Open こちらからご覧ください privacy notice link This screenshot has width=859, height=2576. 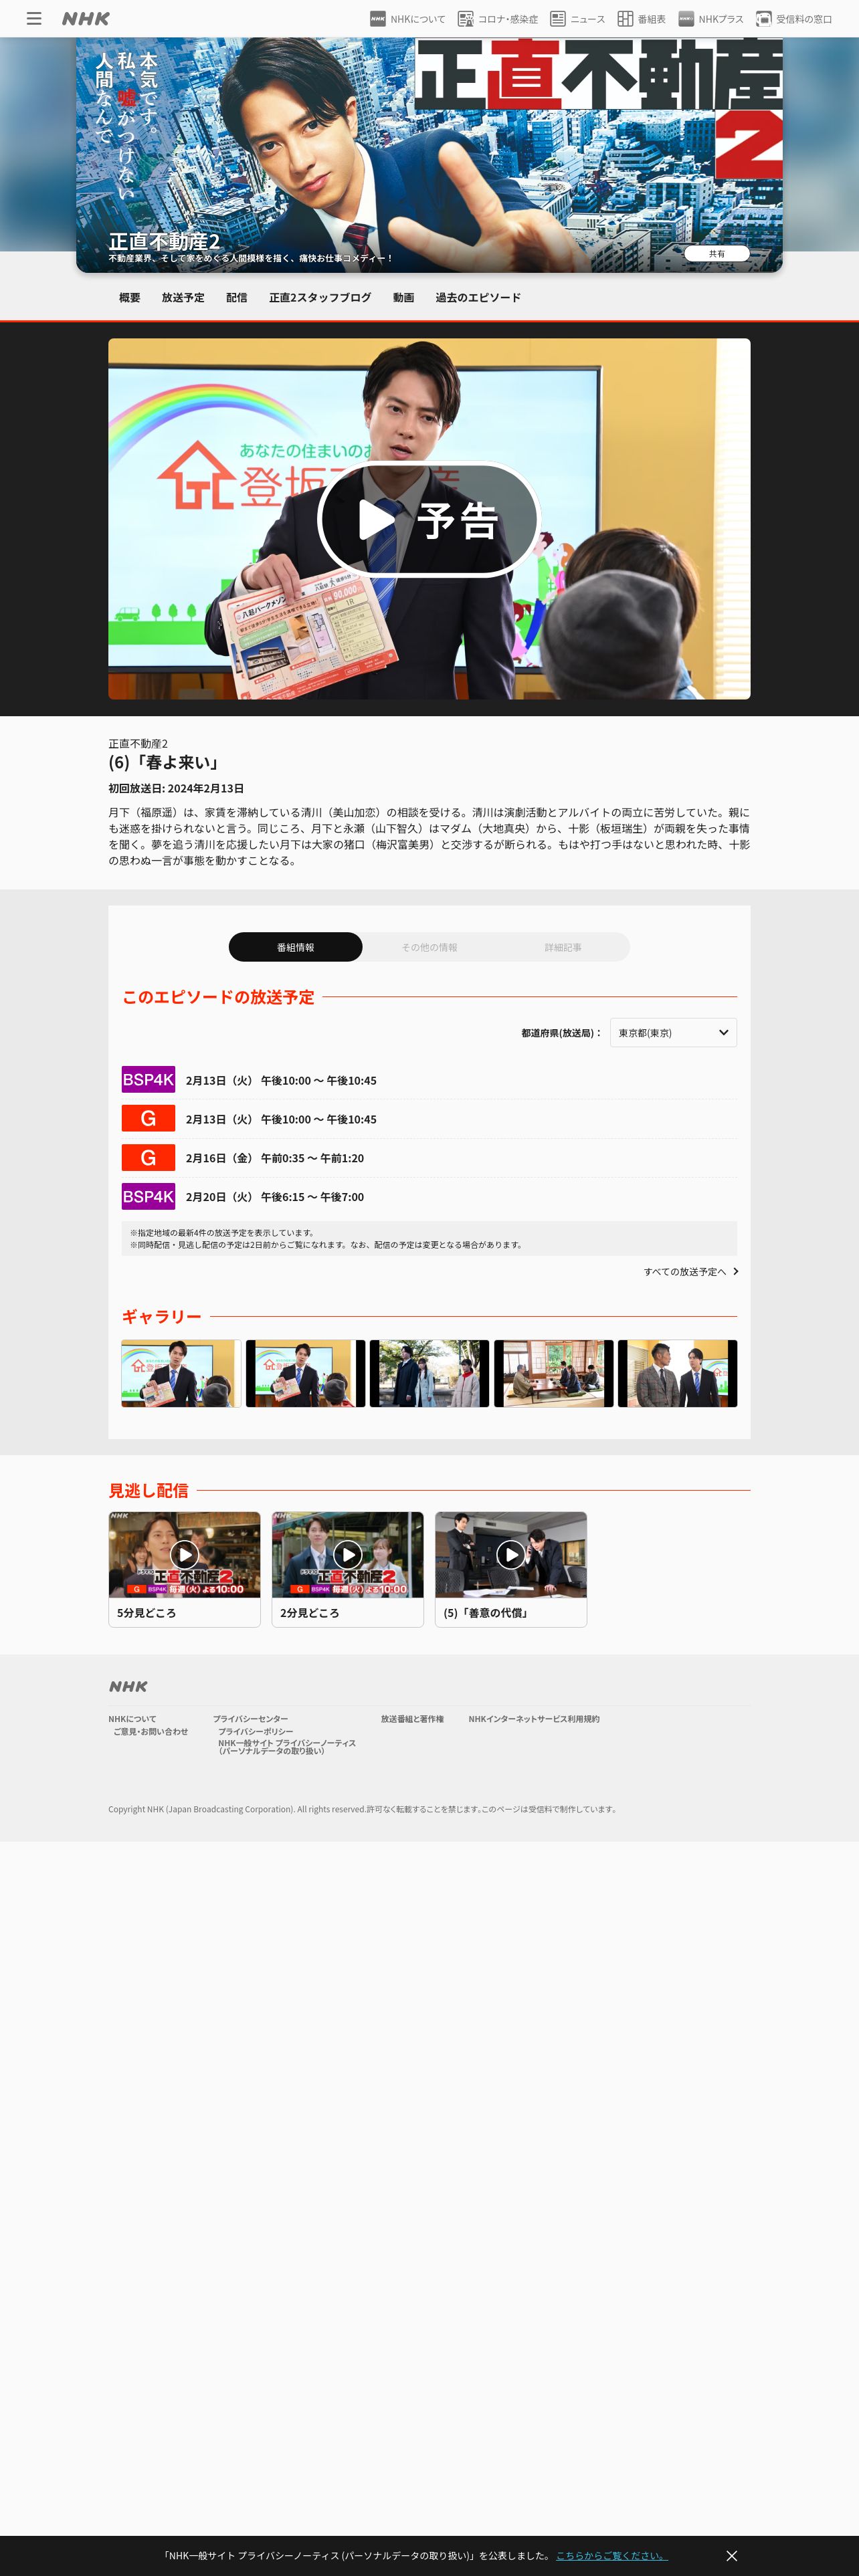point(612,2555)
